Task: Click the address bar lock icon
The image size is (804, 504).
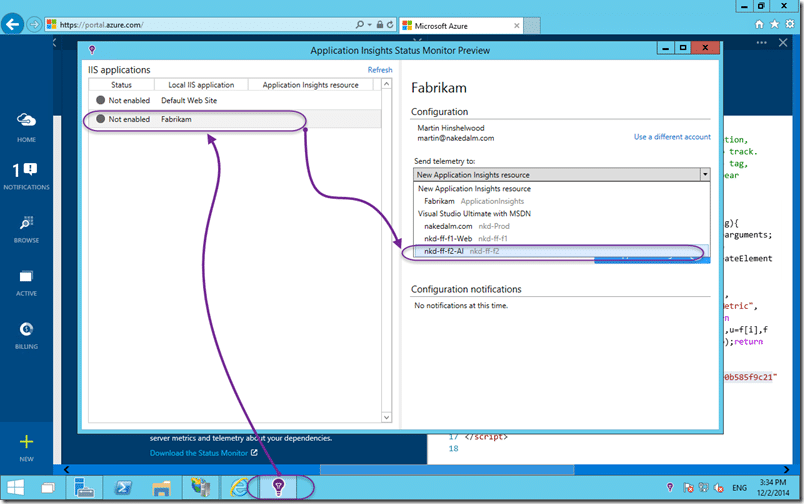Action: [x=380, y=25]
